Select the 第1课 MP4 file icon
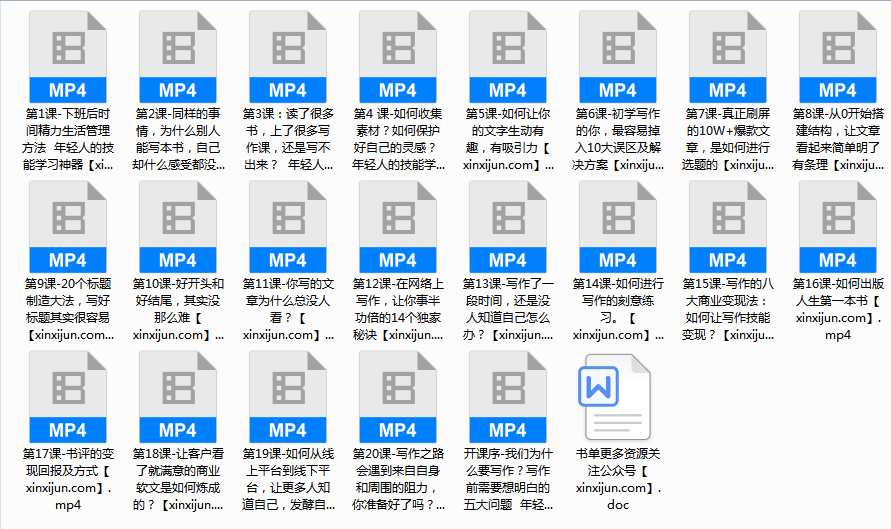The image size is (891, 529). pyautogui.click(x=68, y=57)
